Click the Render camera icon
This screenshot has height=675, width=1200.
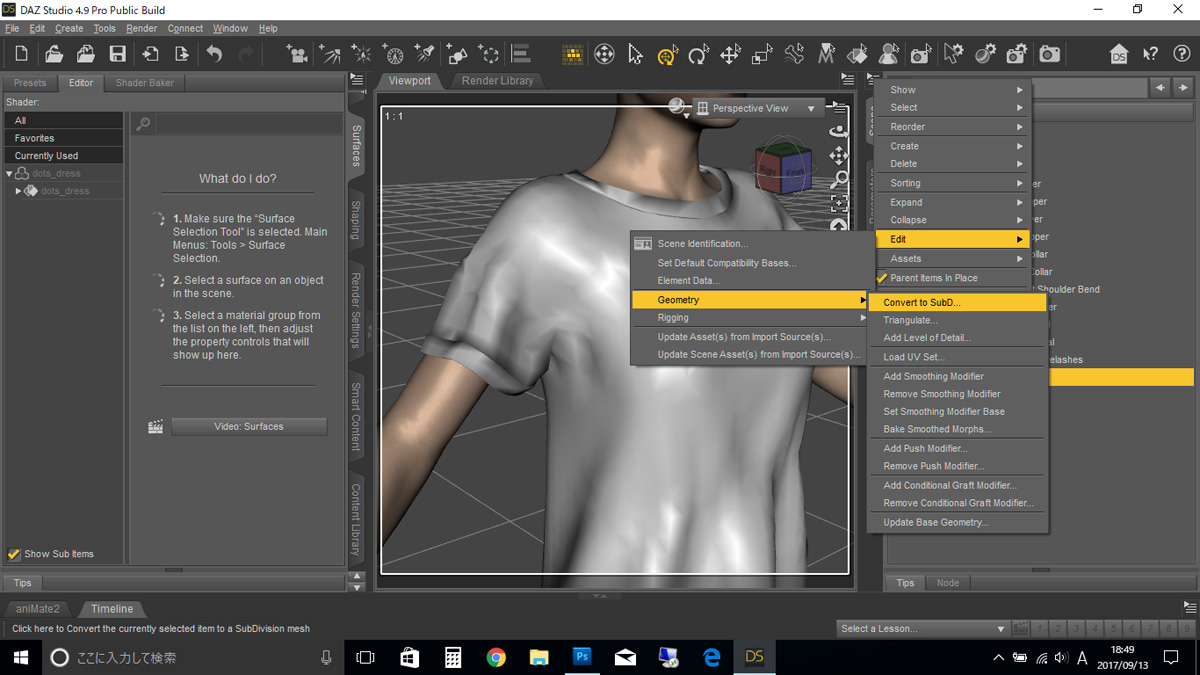1049,54
